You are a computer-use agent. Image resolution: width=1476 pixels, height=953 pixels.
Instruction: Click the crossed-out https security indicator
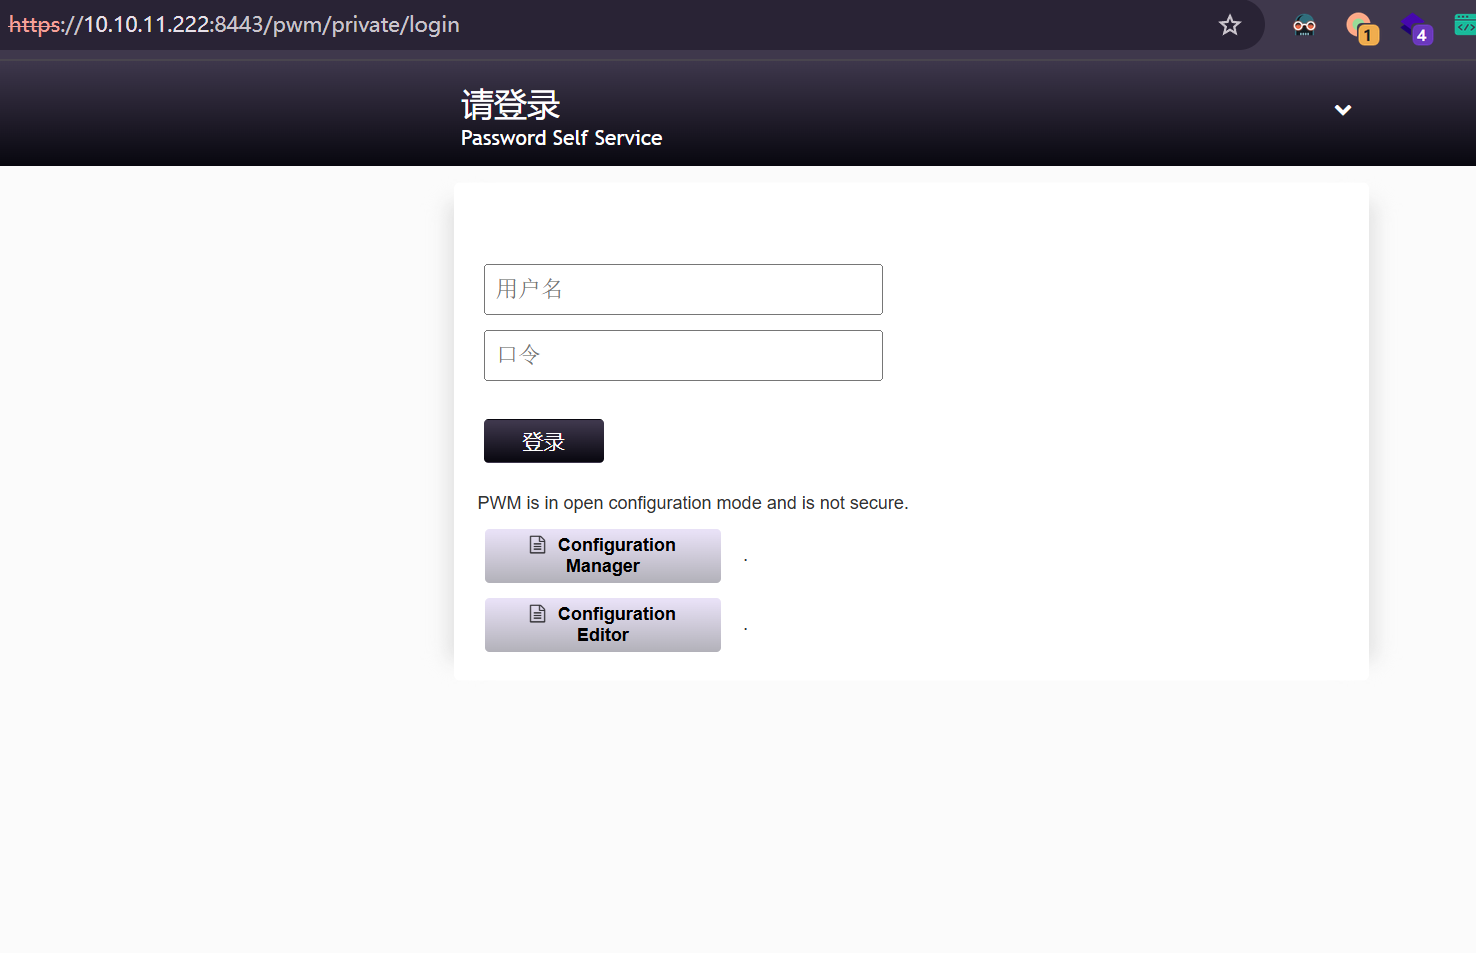tap(35, 25)
